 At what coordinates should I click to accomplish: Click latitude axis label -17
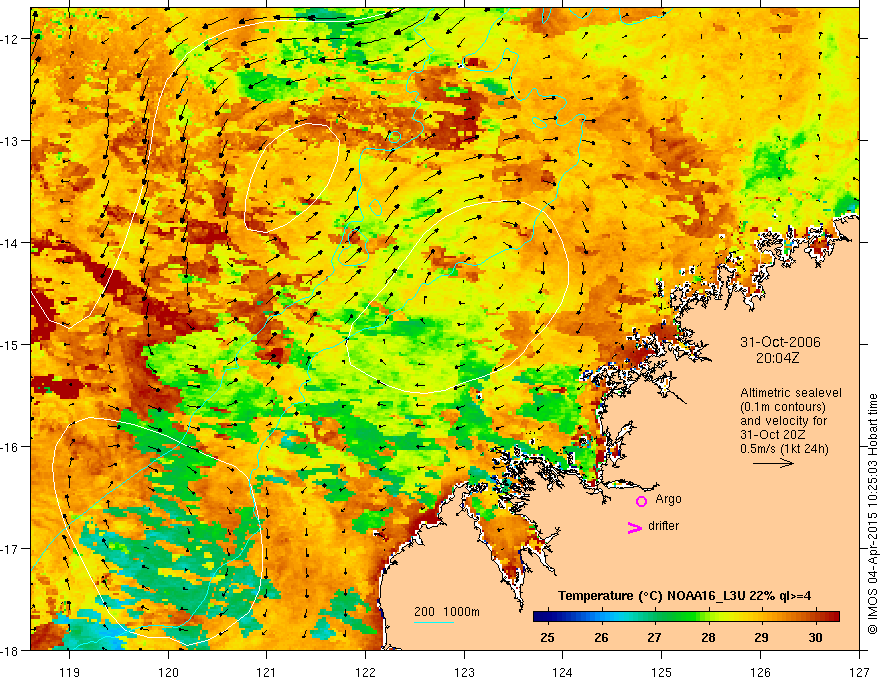(10, 548)
